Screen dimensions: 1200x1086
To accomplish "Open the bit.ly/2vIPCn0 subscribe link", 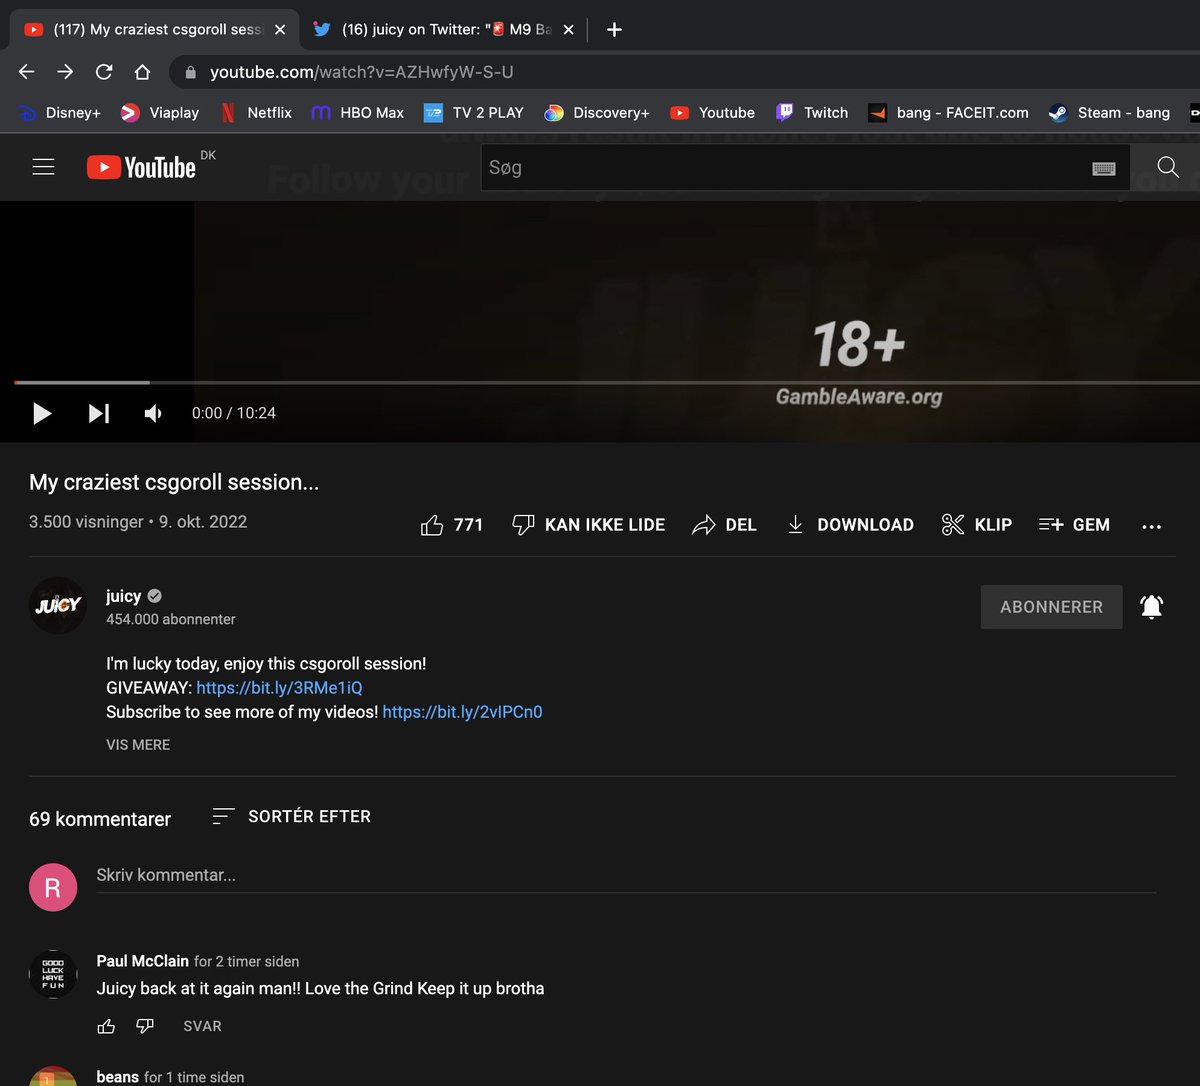I will pos(462,712).
